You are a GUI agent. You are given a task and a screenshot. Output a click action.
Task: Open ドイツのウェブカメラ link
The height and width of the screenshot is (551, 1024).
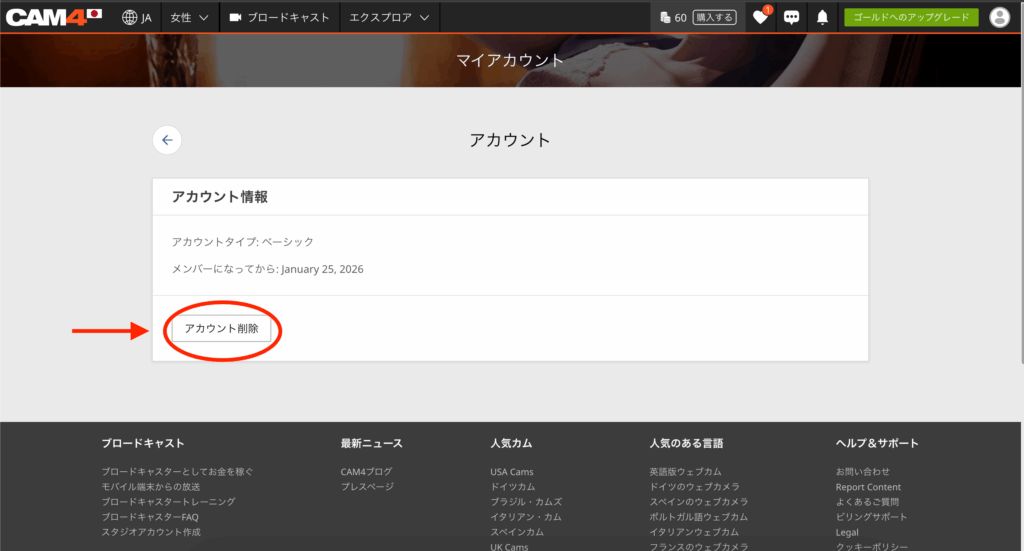point(694,486)
